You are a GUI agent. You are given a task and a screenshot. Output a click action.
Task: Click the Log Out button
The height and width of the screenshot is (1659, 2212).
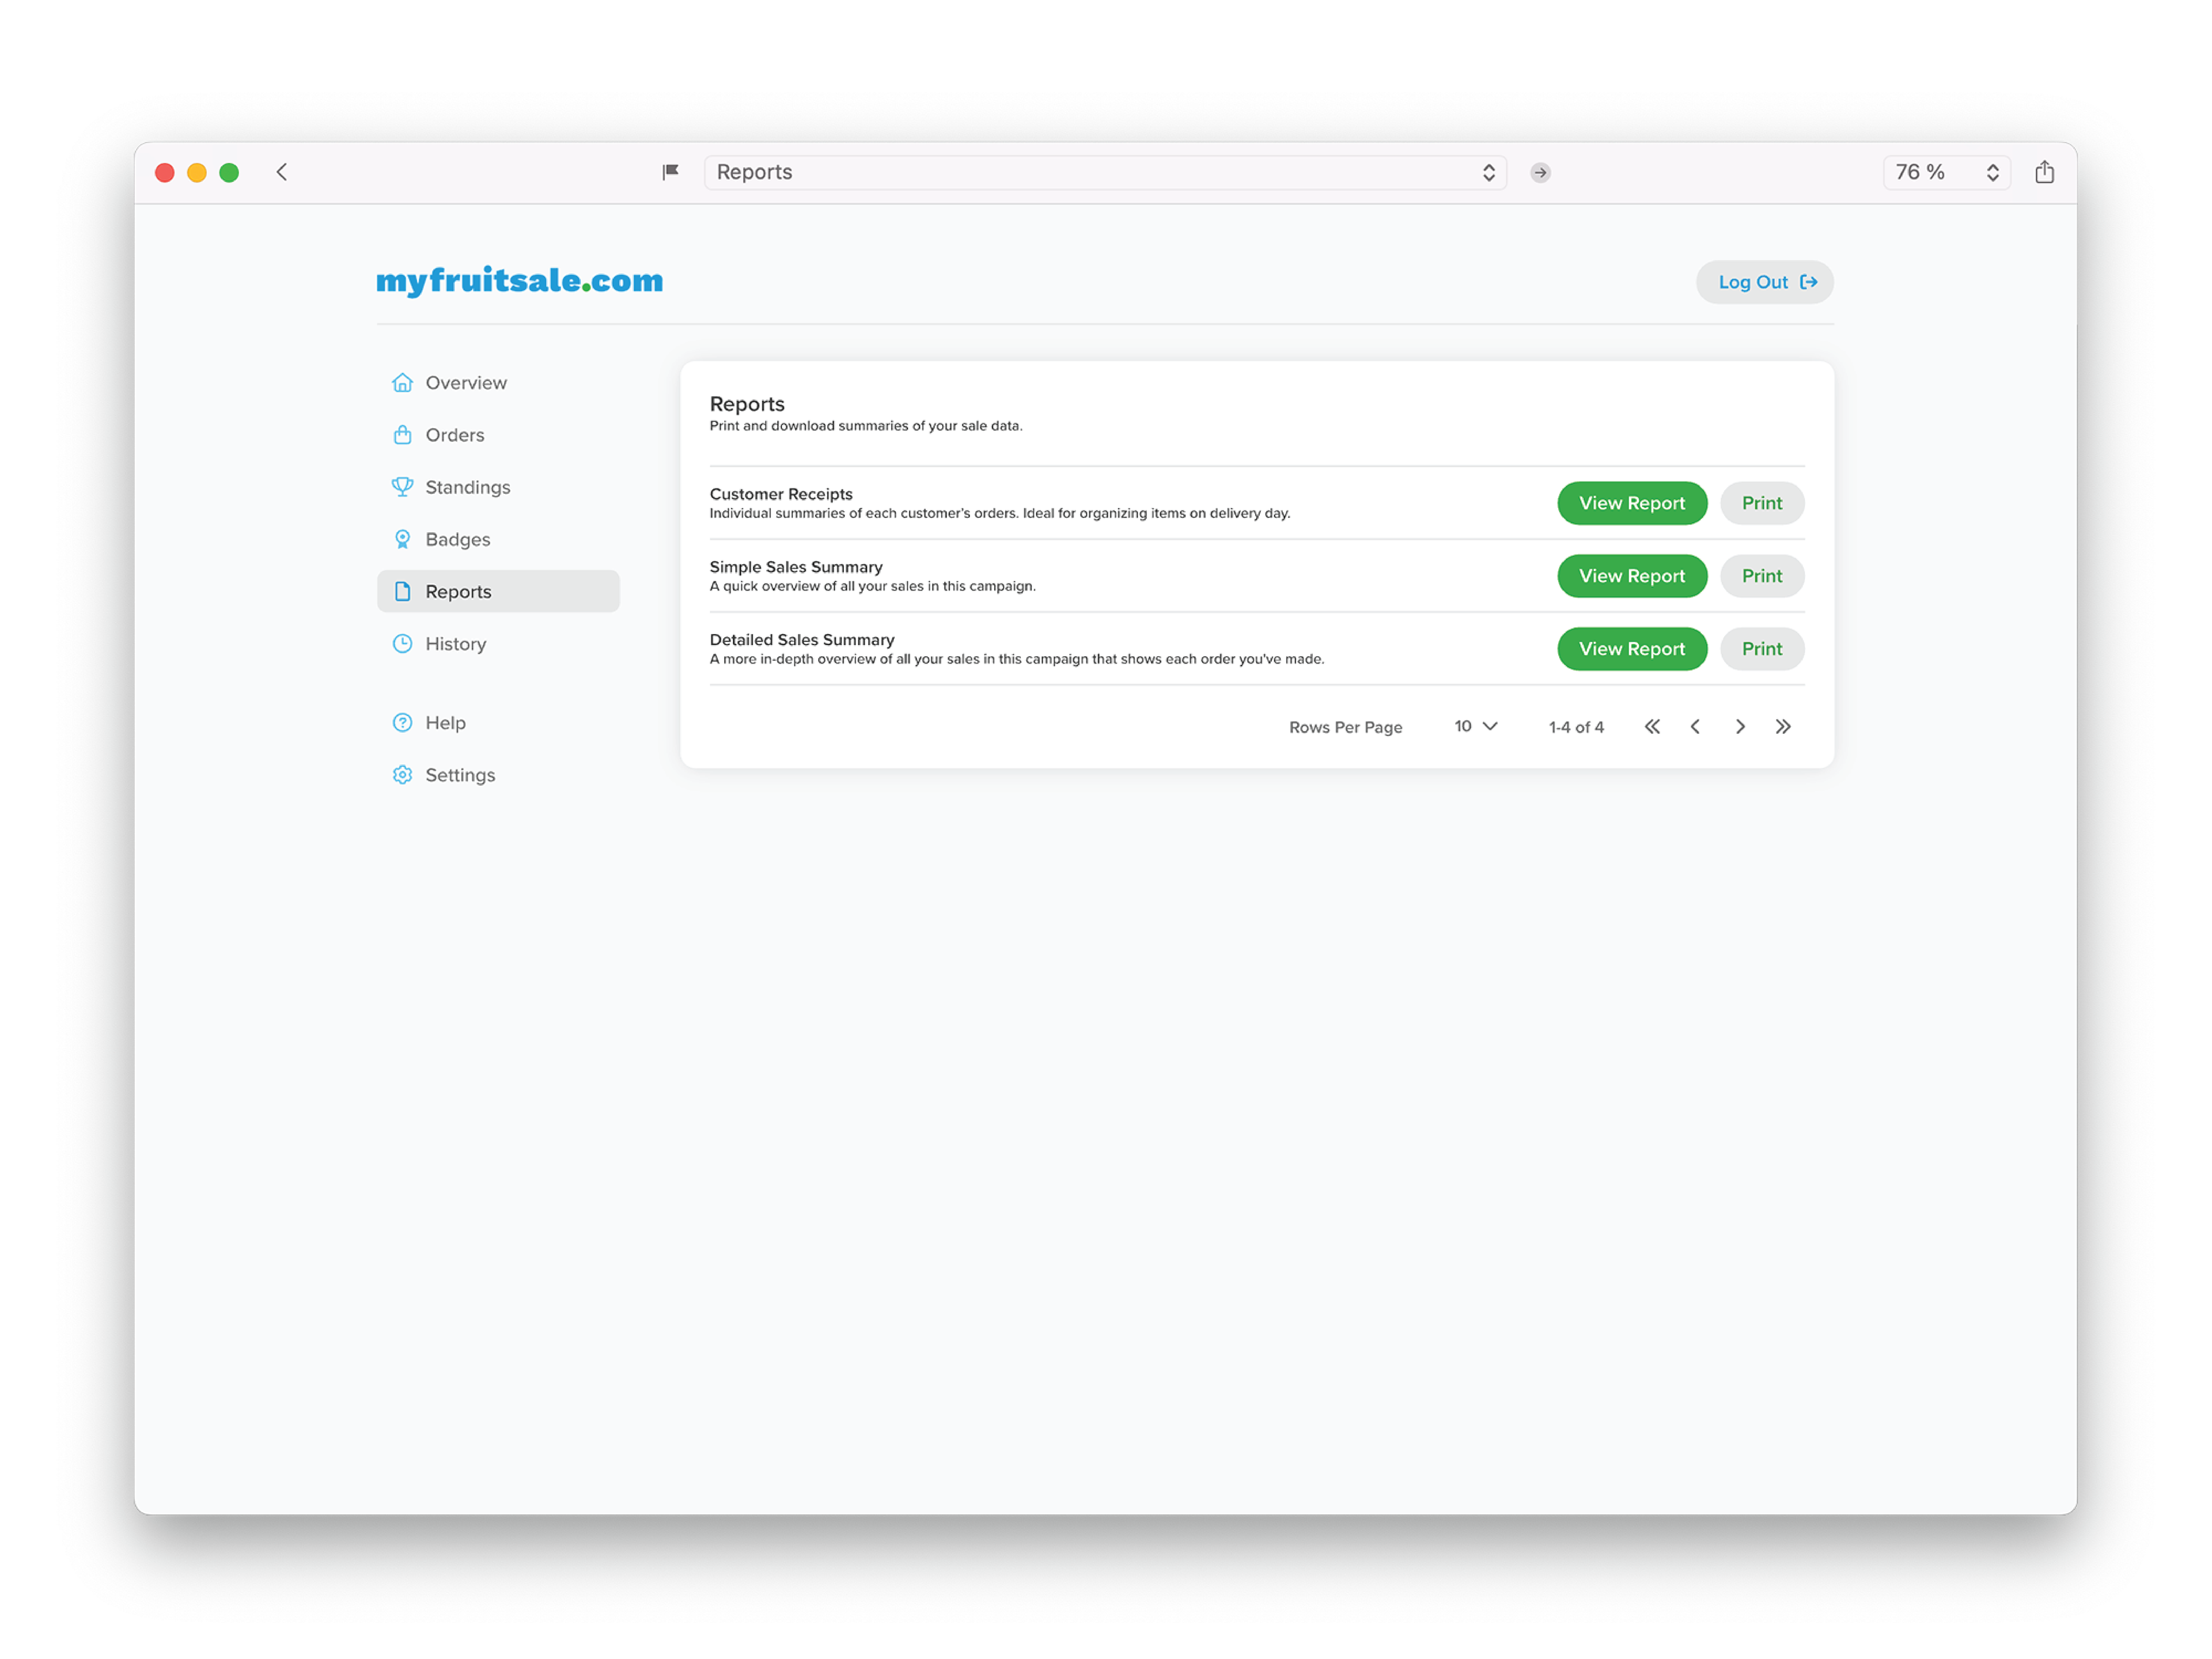click(1764, 282)
